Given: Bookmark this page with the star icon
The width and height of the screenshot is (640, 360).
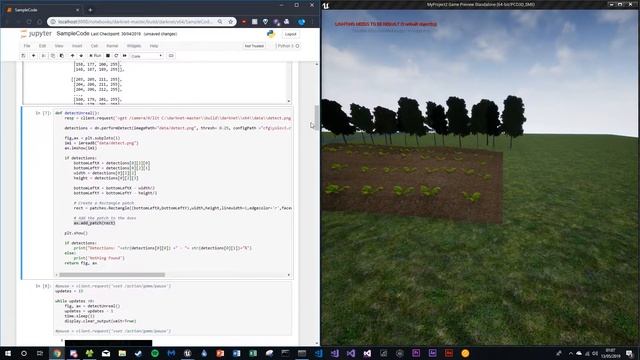Looking at the screenshot, I should pyautogui.click(x=231, y=22).
